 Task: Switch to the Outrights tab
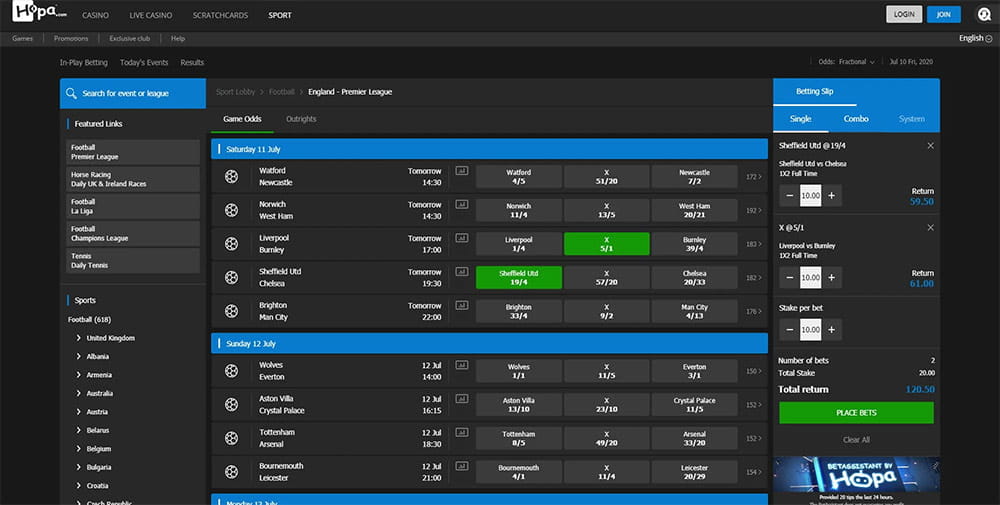pyautogui.click(x=301, y=119)
